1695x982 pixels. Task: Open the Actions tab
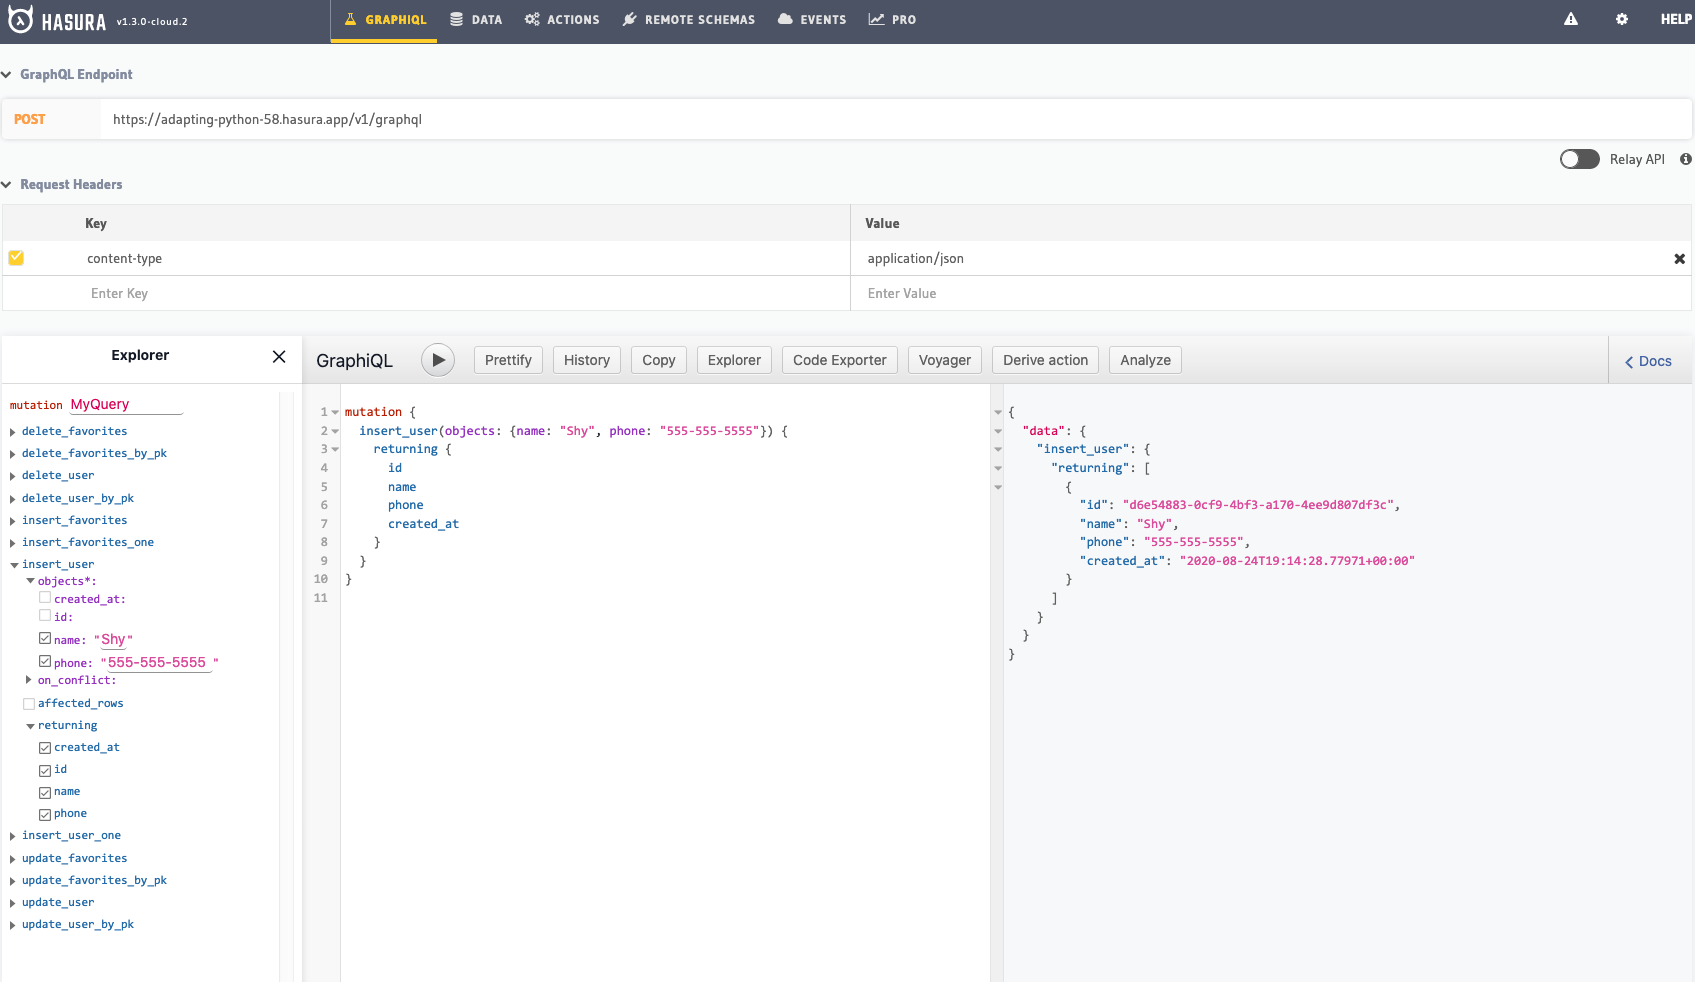point(562,20)
